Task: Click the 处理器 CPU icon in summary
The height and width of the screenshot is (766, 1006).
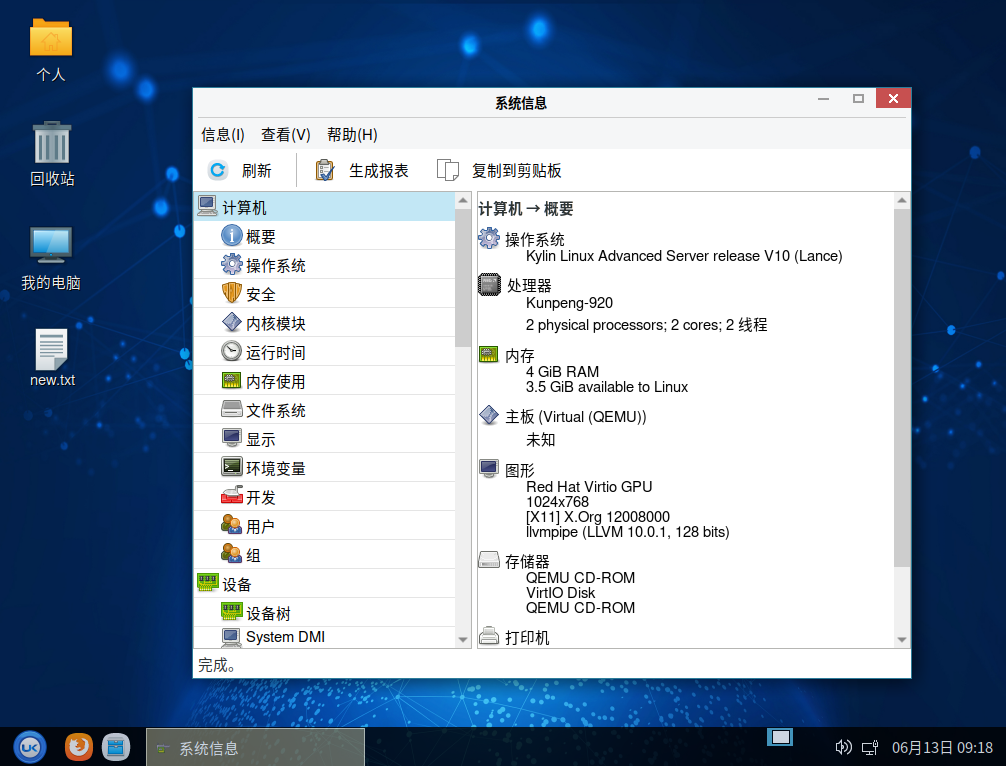Action: tap(489, 284)
